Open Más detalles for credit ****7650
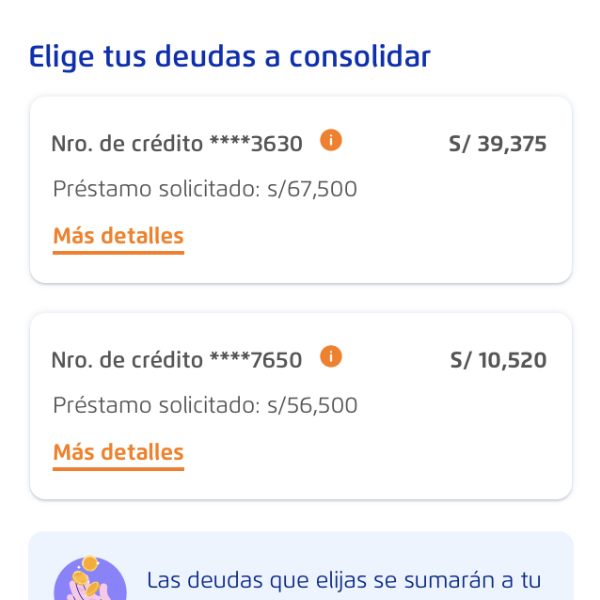This screenshot has height=600, width=600. pyautogui.click(x=118, y=452)
